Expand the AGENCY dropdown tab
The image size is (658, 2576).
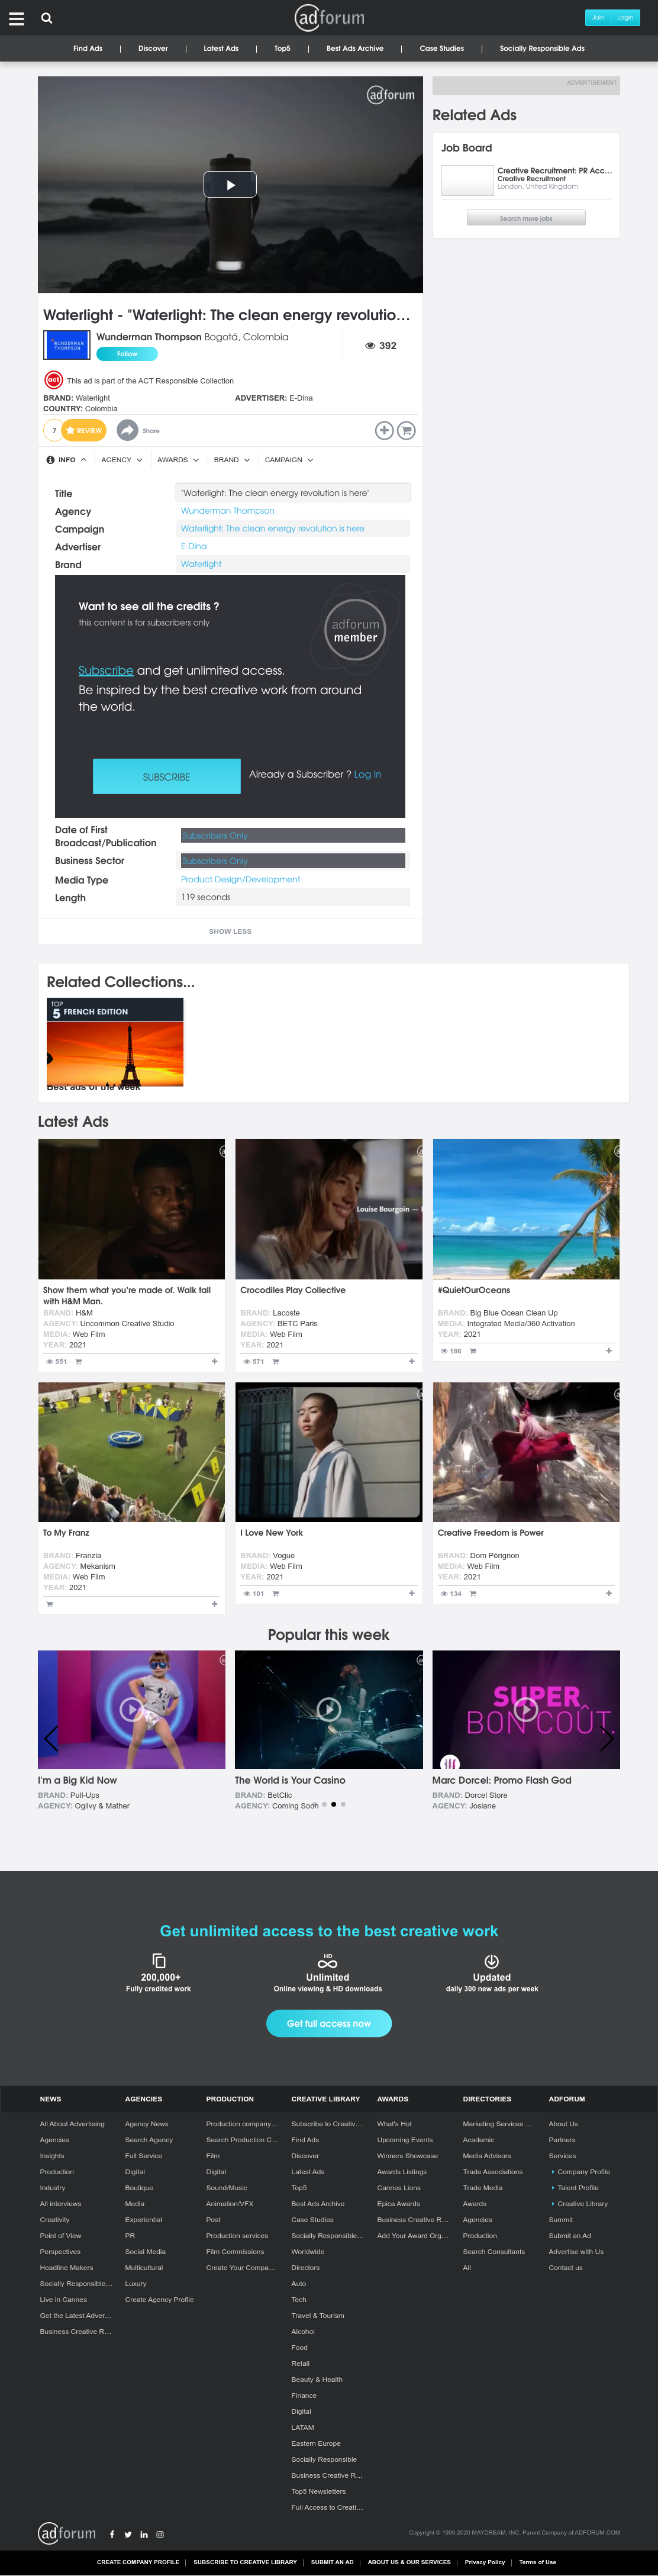(x=121, y=460)
